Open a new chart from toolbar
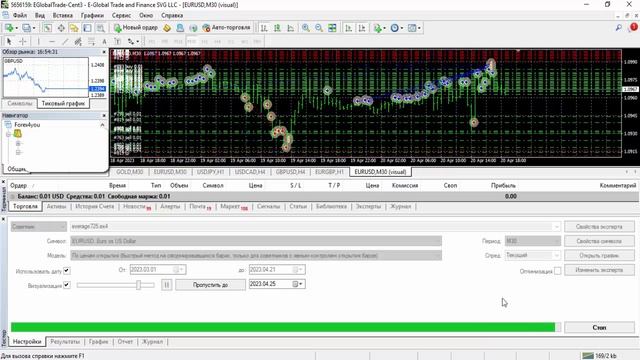Screen dimensions: 640x360 pyautogui.click(x=9, y=28)
